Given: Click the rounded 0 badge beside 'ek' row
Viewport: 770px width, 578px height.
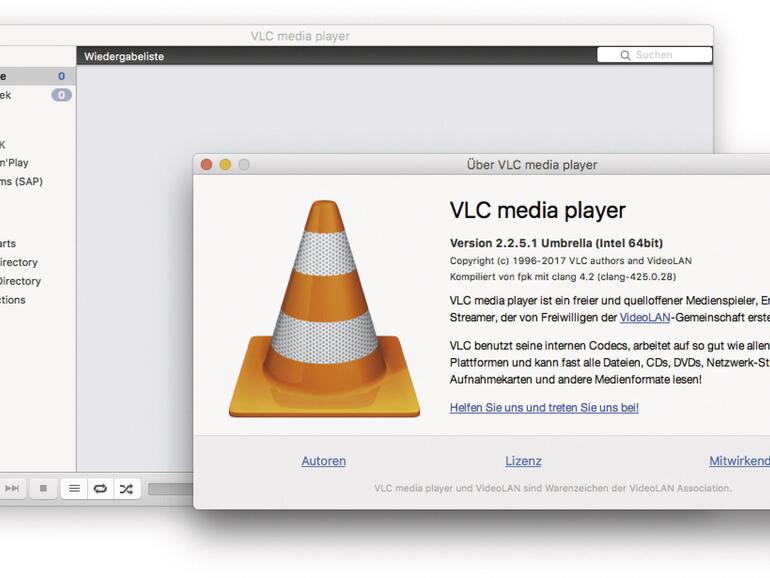Looking at the screenshot, I should click(61, 95).
